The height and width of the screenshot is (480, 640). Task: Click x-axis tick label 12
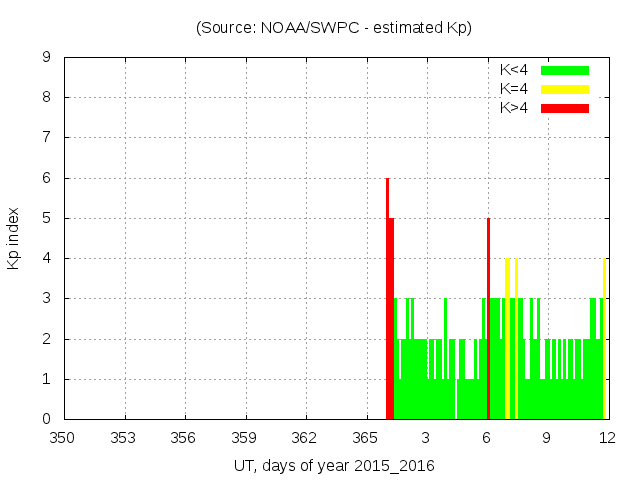[x=607, y=438]
